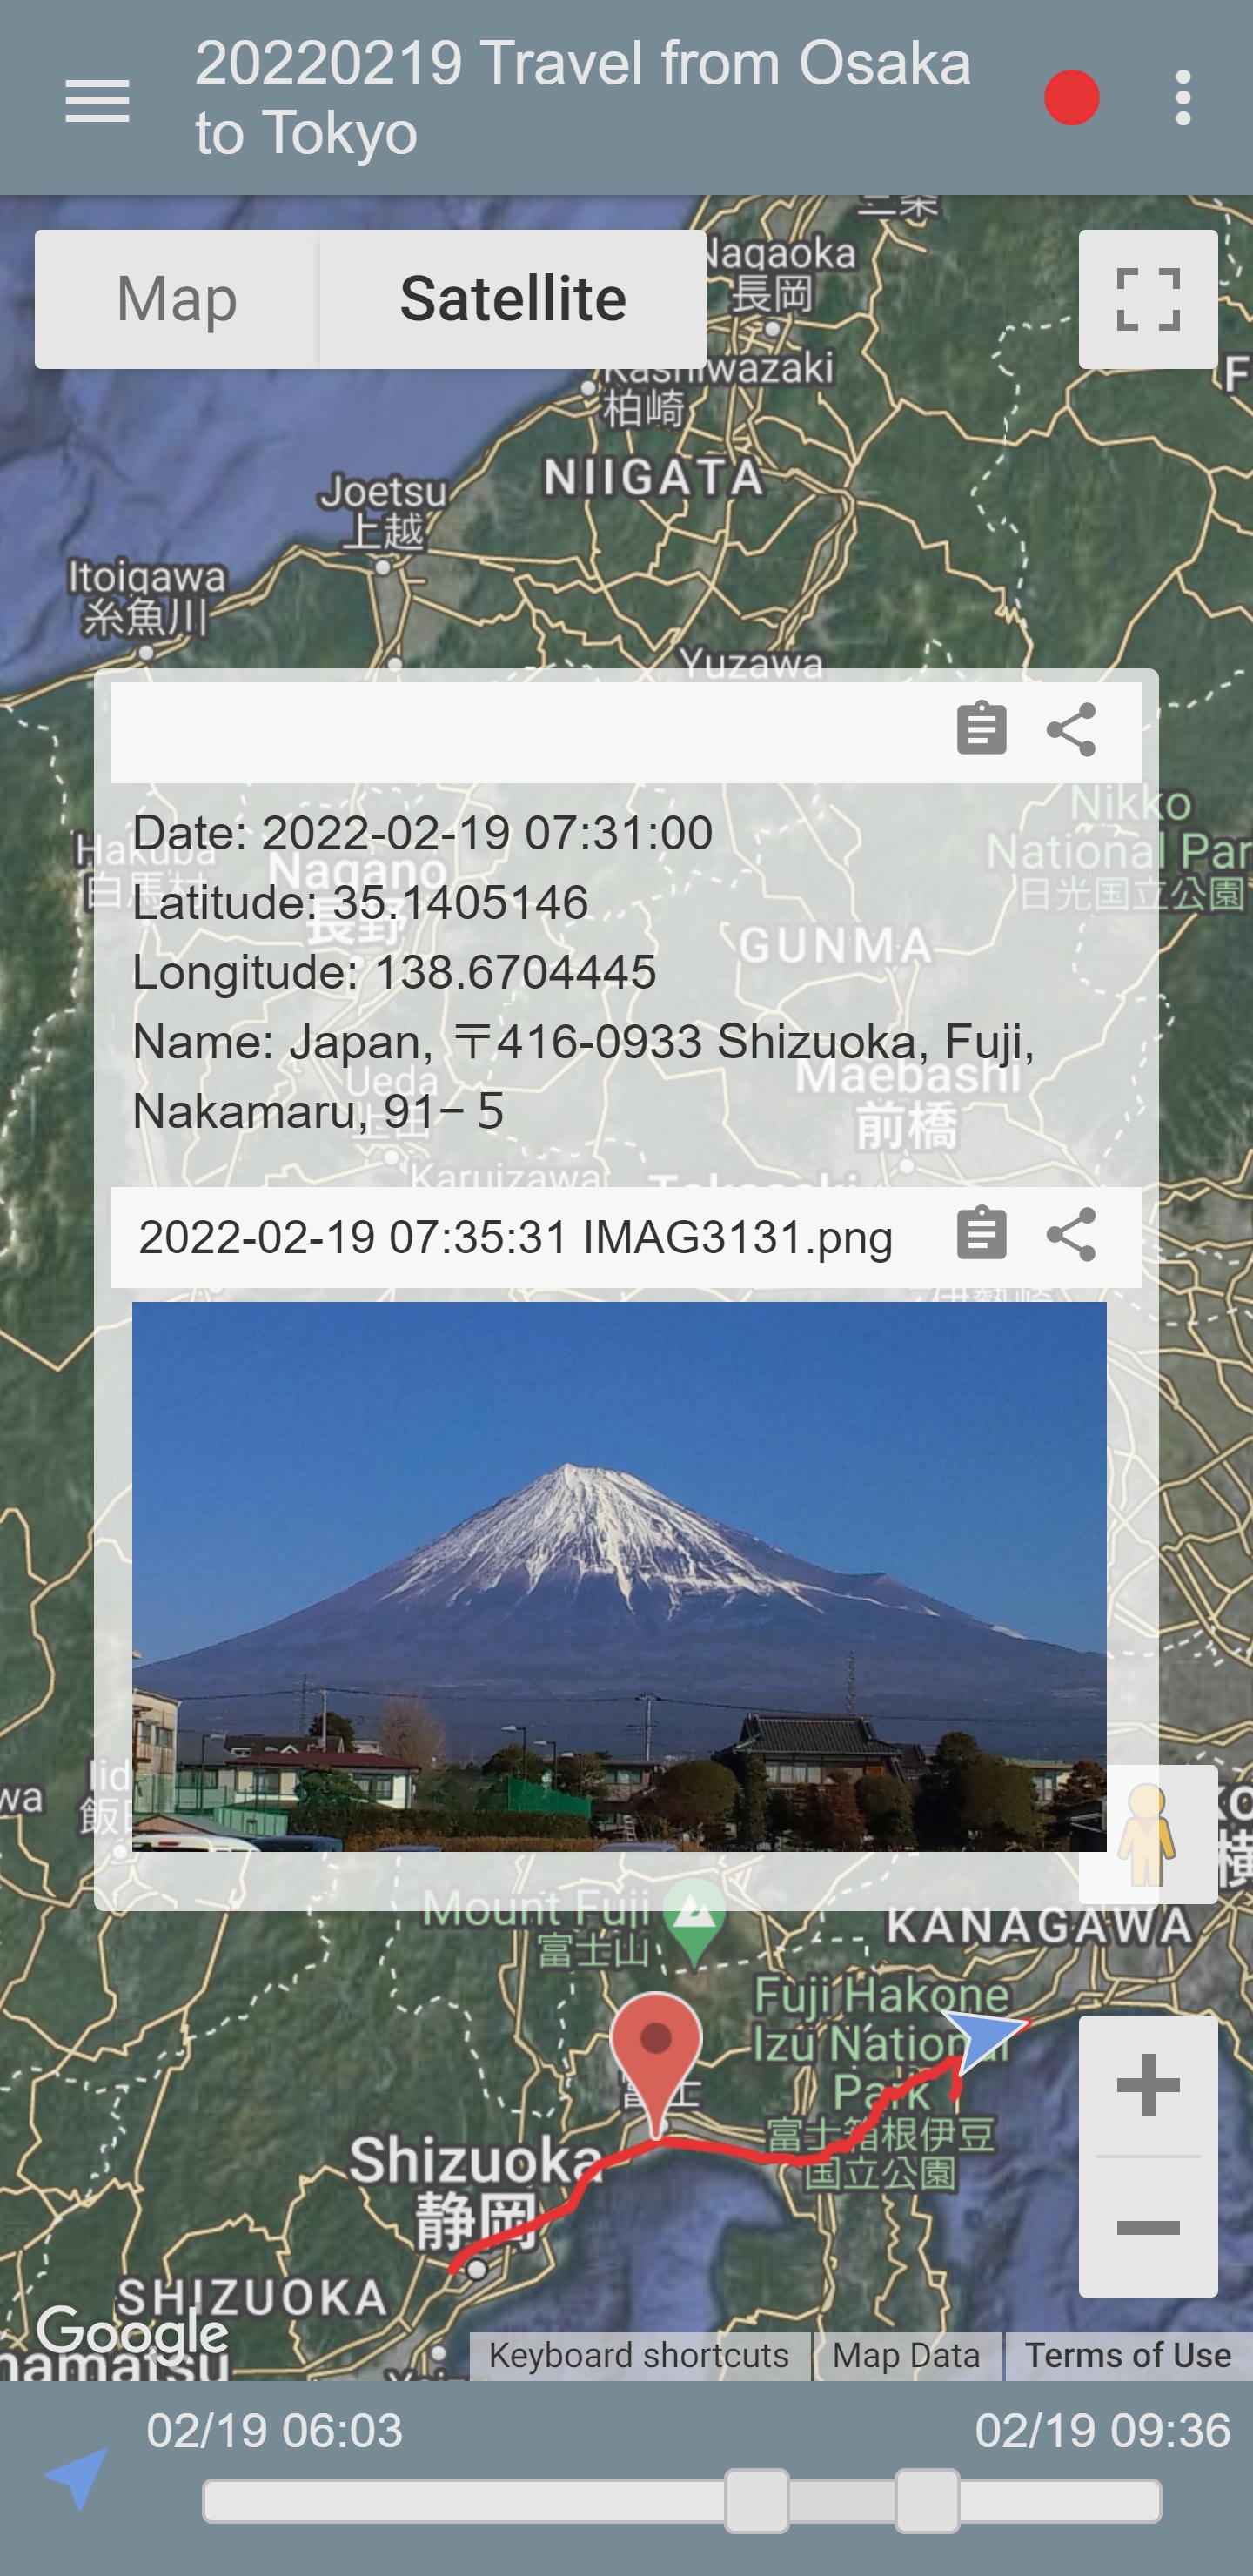This screenshot has width=1253, height=2576.
Task: Tap the Google logo link
Action: 132,2332
